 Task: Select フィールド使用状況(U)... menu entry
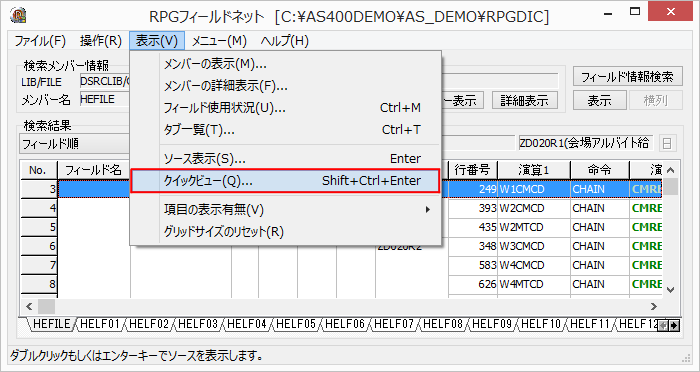286,108
